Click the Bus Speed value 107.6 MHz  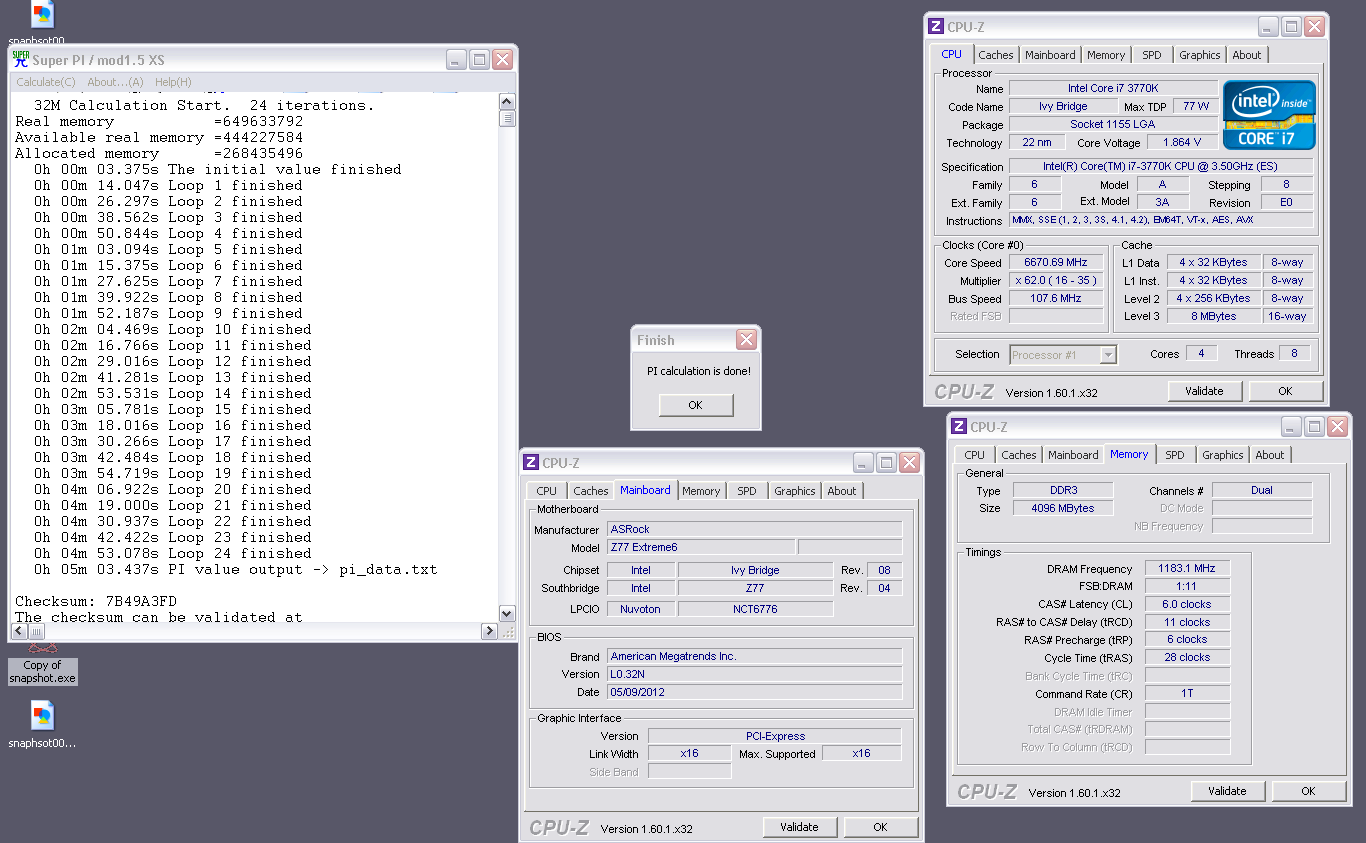click(1055, 299)
